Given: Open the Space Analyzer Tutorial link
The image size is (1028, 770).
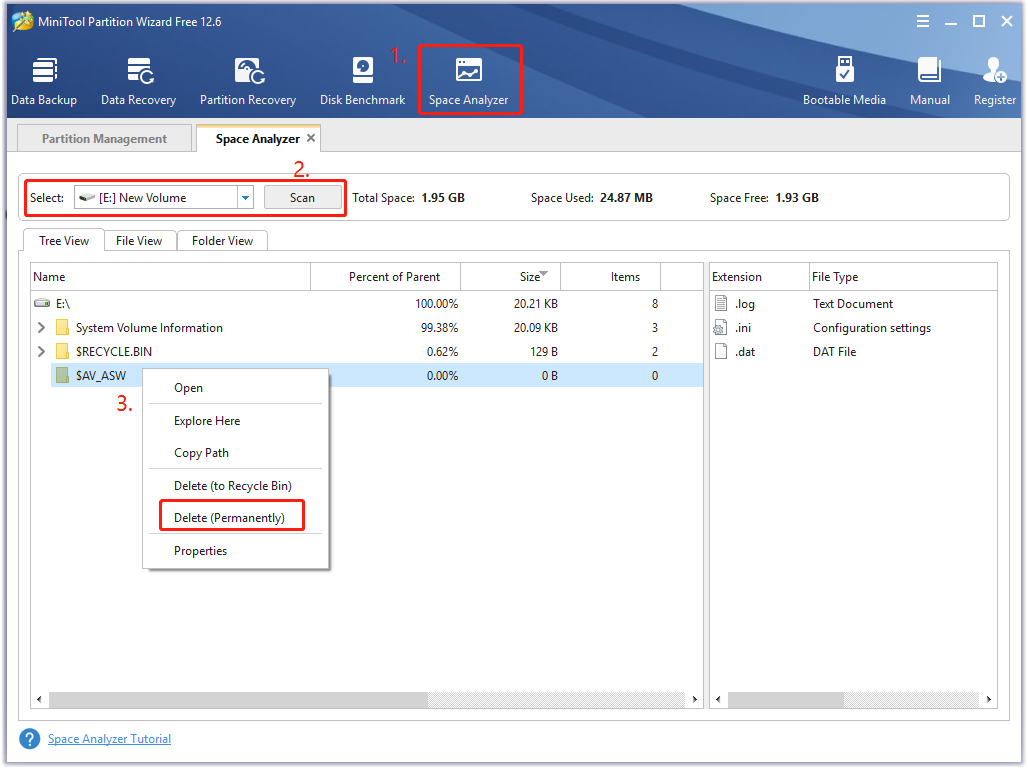Looking at the screenshot, I should click(109, 738).
